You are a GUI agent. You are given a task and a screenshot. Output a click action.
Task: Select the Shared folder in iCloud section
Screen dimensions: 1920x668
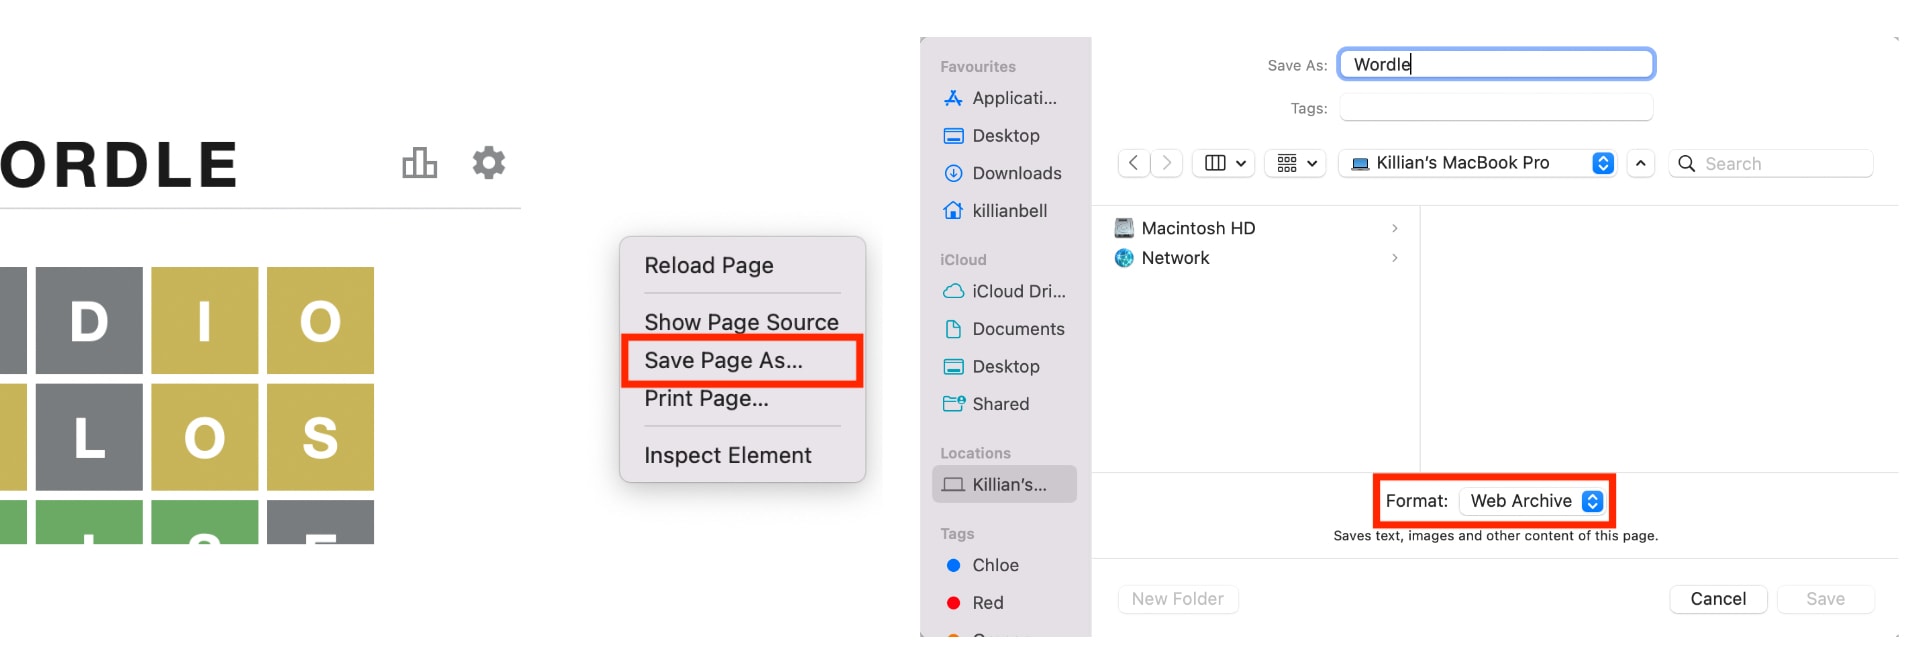point(1000,404)
